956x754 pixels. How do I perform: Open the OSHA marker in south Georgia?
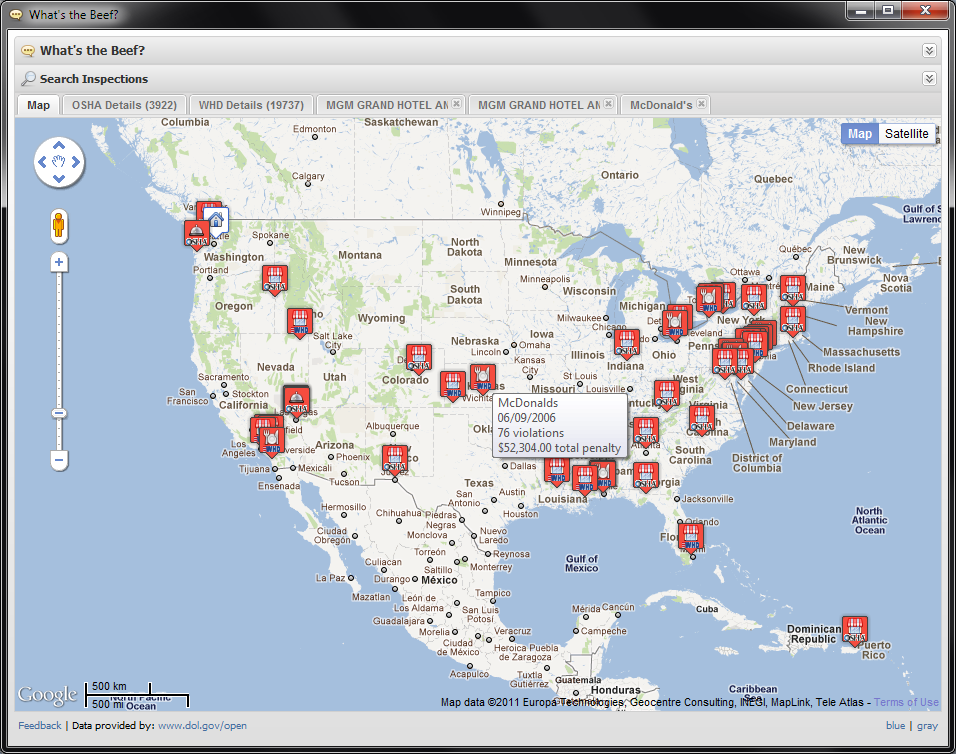tap(646, 477)
